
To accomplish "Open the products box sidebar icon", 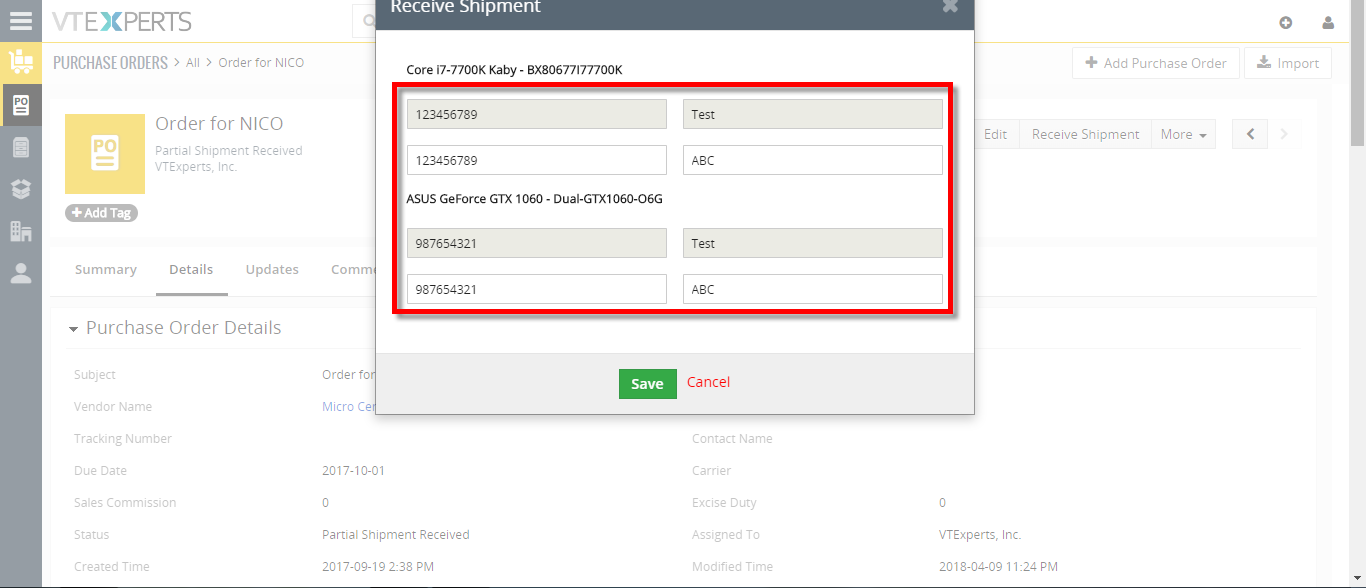I will [21, 189].
